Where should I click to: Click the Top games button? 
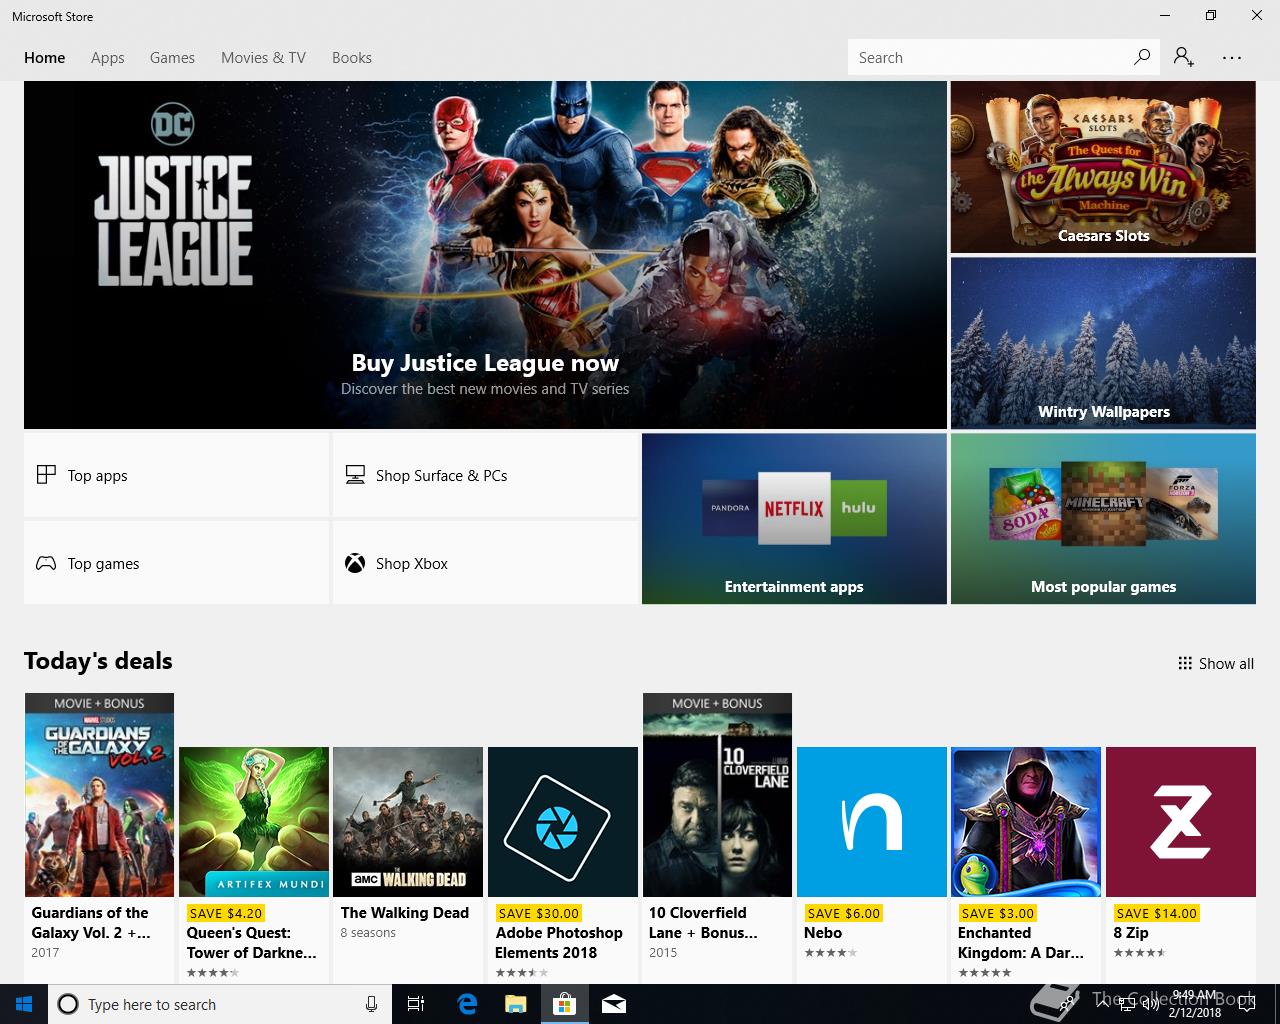(176, 563)
